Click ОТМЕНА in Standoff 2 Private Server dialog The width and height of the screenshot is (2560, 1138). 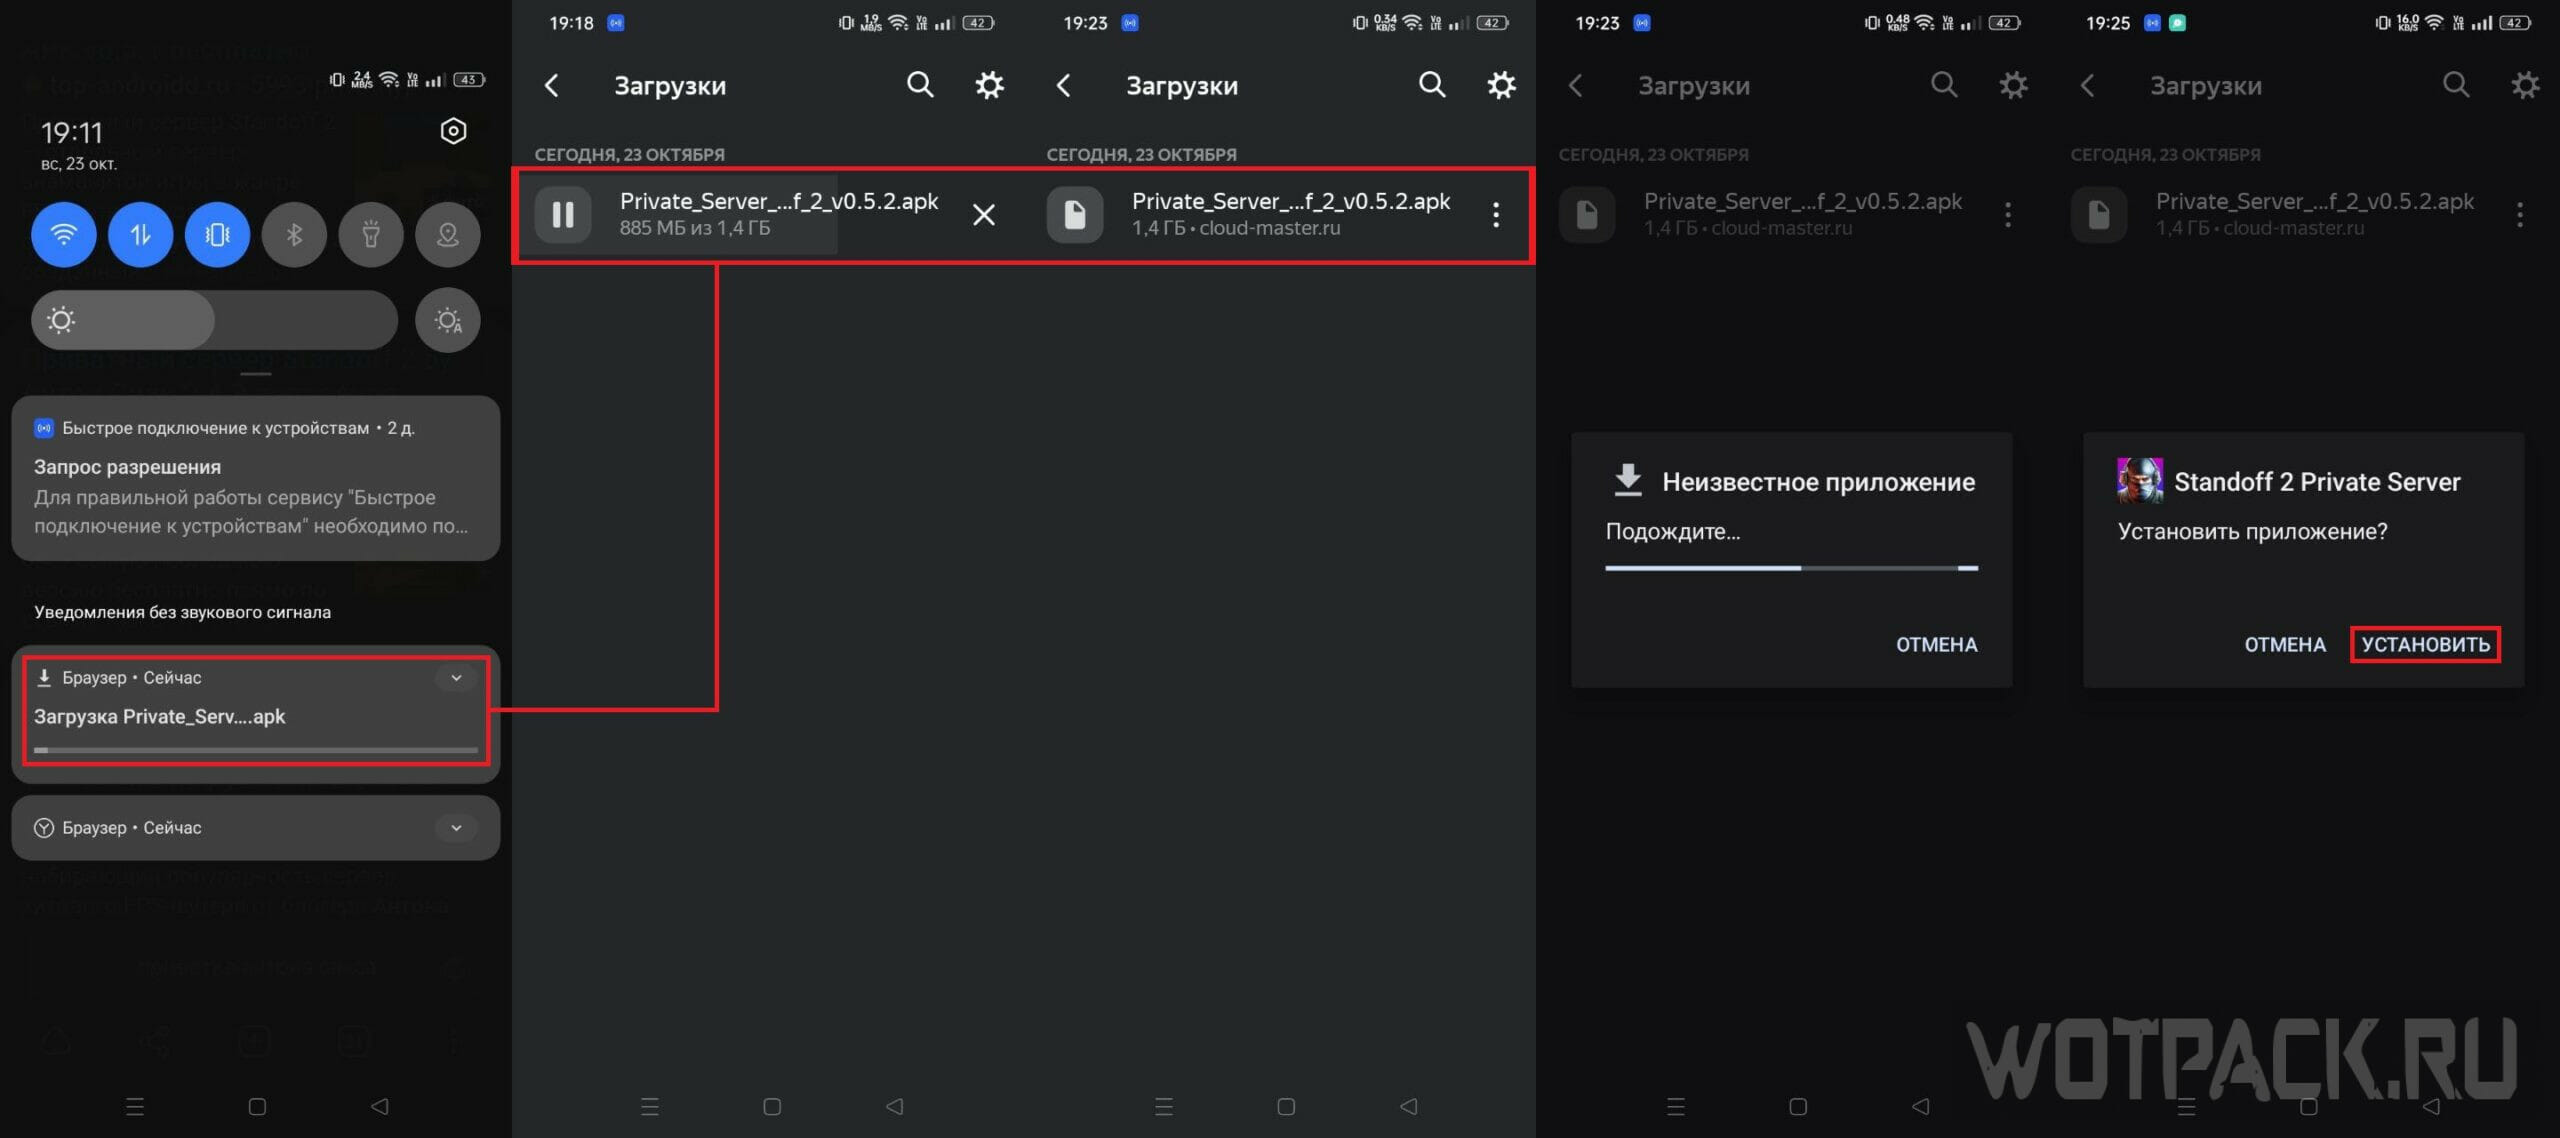pos(2285,644)
